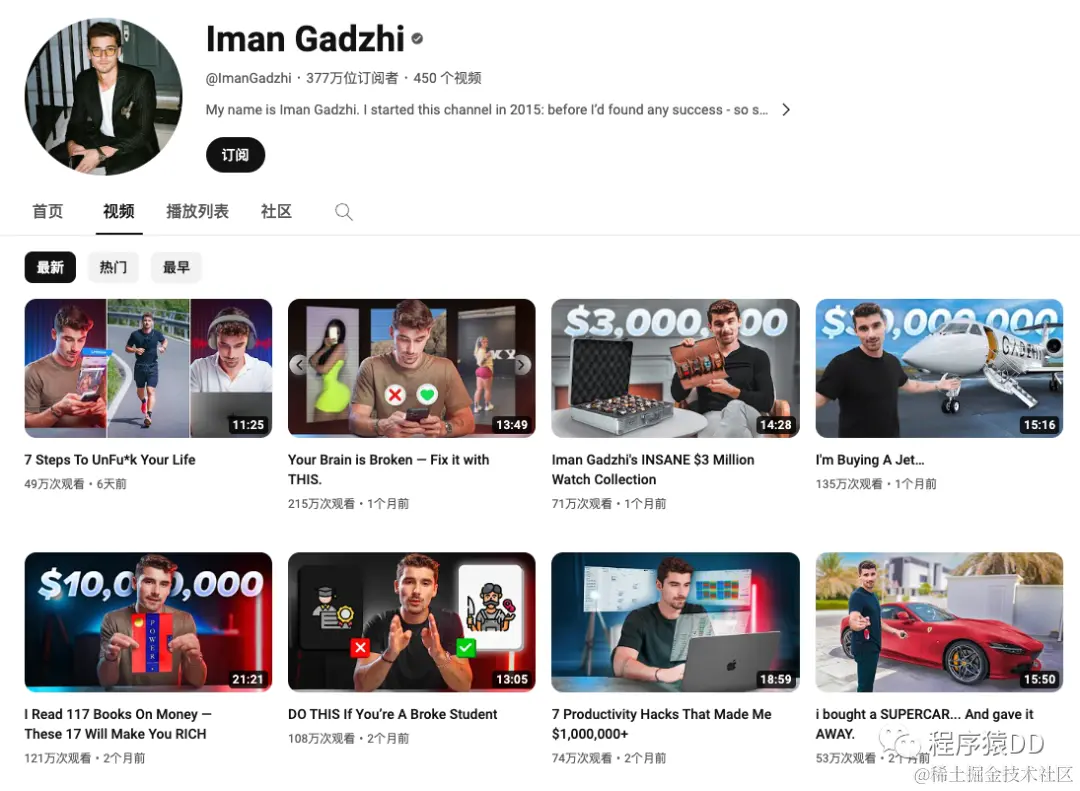Select the 热门 sort chip
The width and height of the screenshot is (1080, 791).
(114, 267)
